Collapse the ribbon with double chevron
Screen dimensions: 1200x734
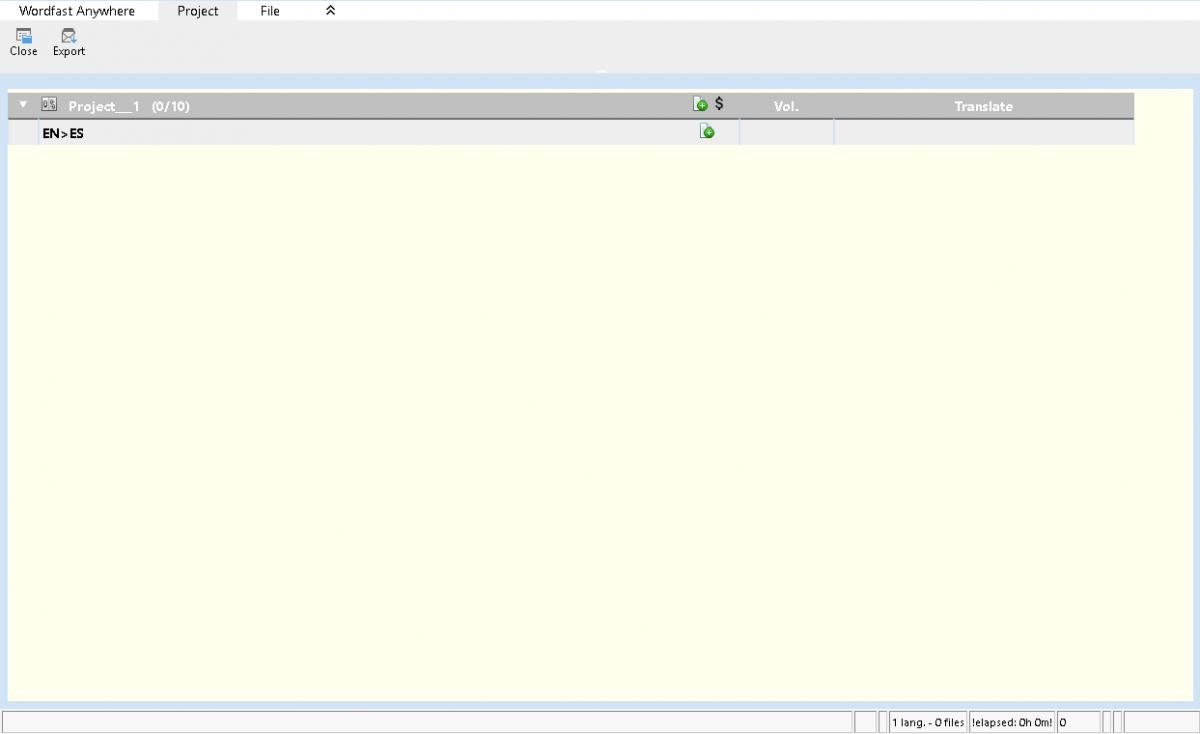point(331,11)
